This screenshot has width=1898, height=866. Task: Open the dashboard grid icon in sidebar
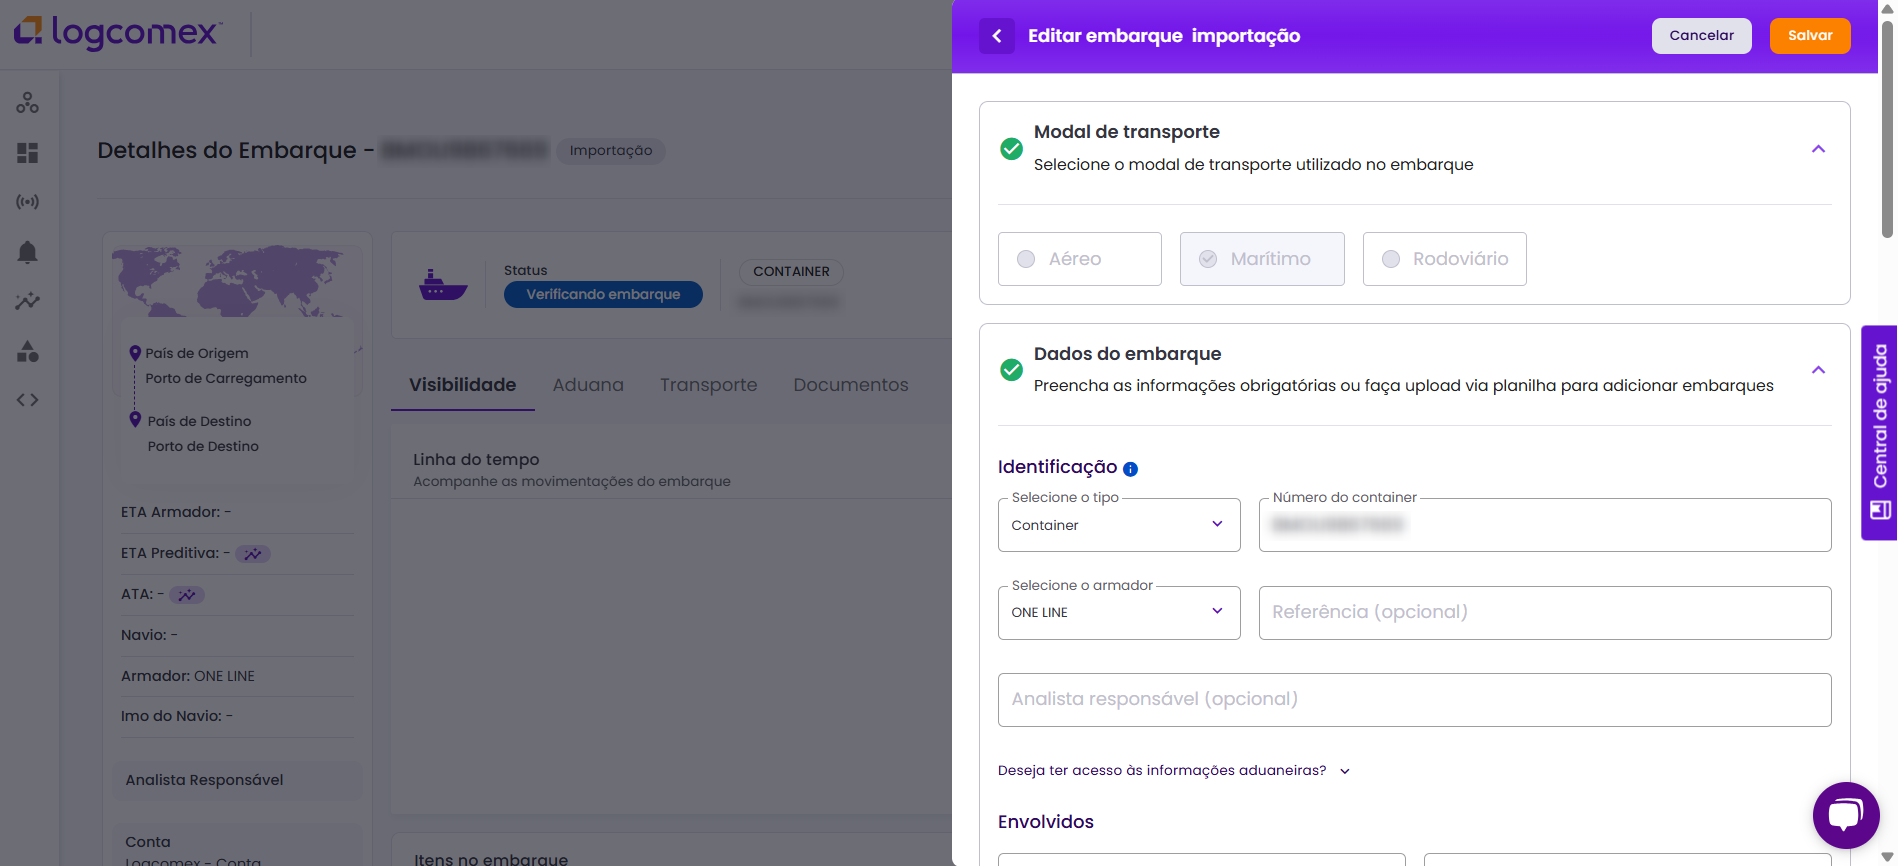pos(28,153)
